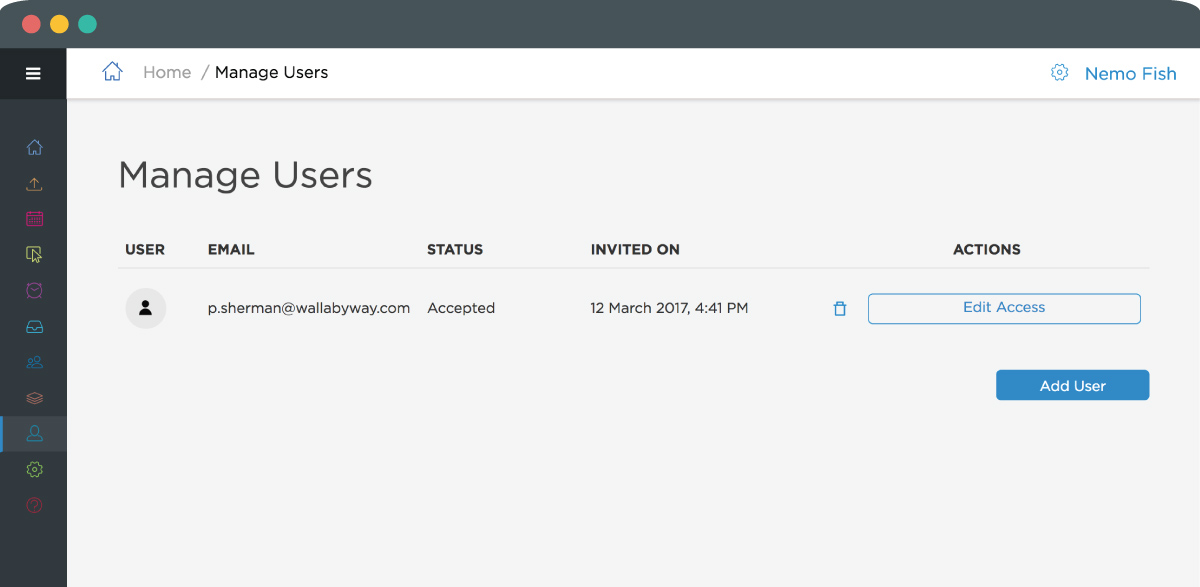Image resolution: width=1200 pixels, height=587 pixels.
Task: Click the gear icon beside Nemo Fish
Action: pyautogui.click(x=1059, y=73)
